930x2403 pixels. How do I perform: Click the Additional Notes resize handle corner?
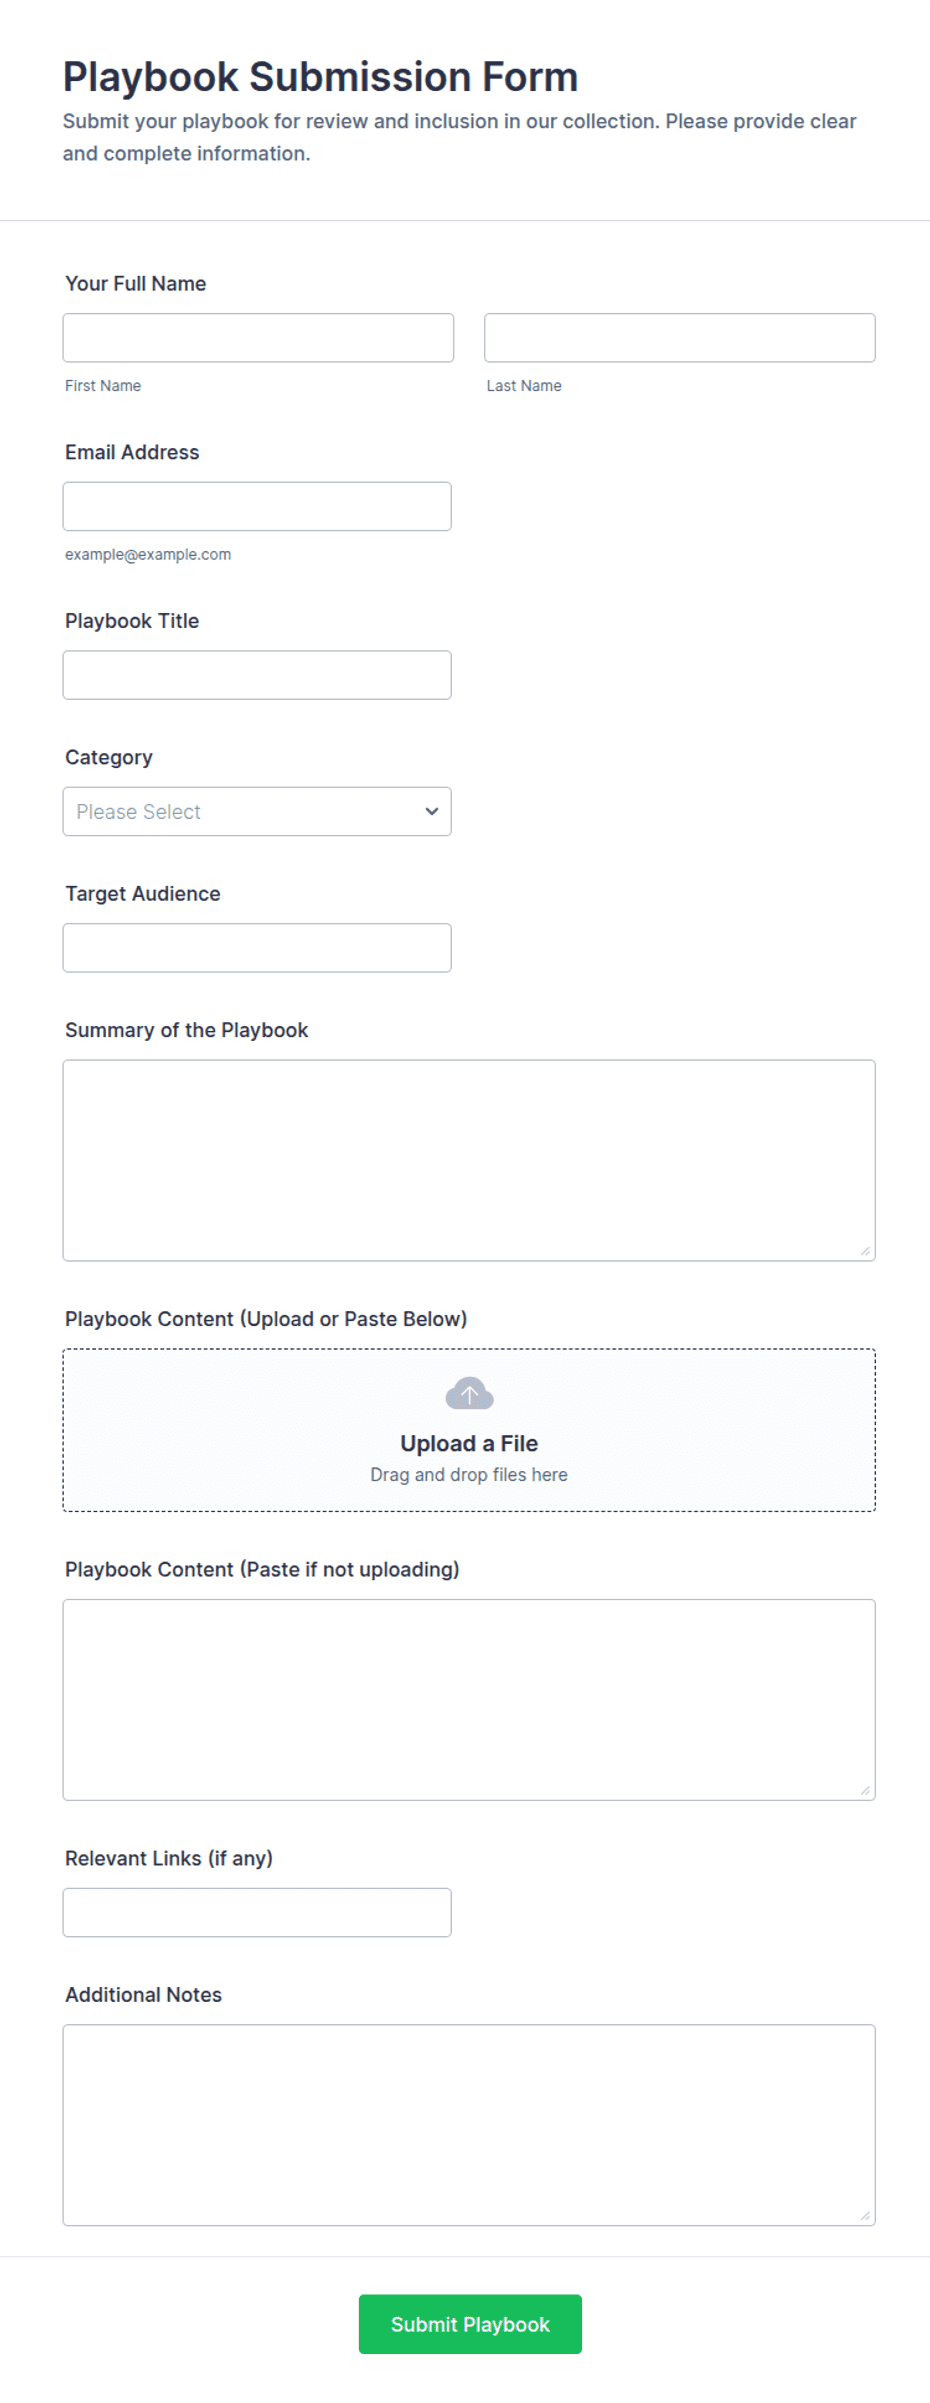865,2216
